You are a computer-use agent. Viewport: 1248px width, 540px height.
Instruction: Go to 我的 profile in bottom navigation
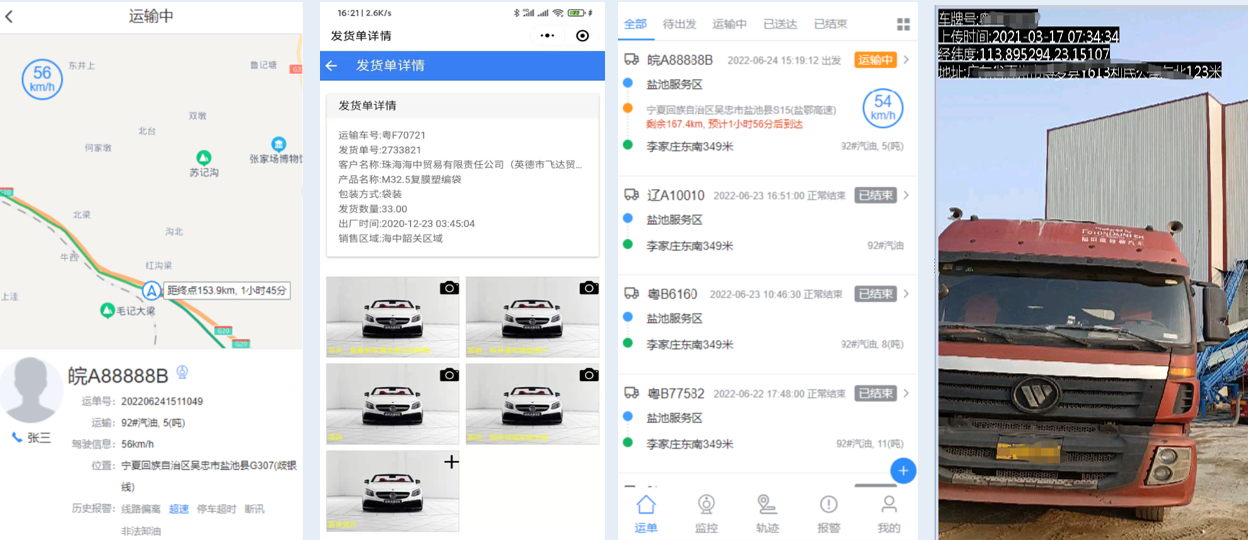888,512
